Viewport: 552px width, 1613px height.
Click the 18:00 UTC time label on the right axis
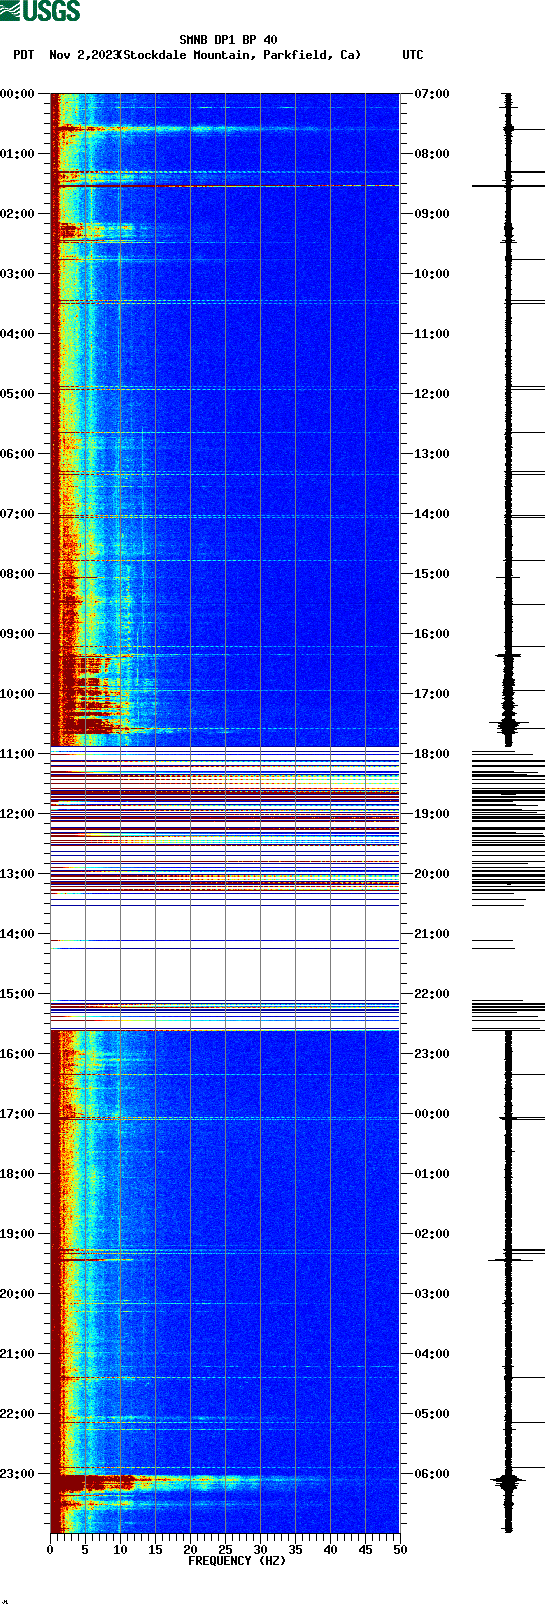tap(431, 754)
